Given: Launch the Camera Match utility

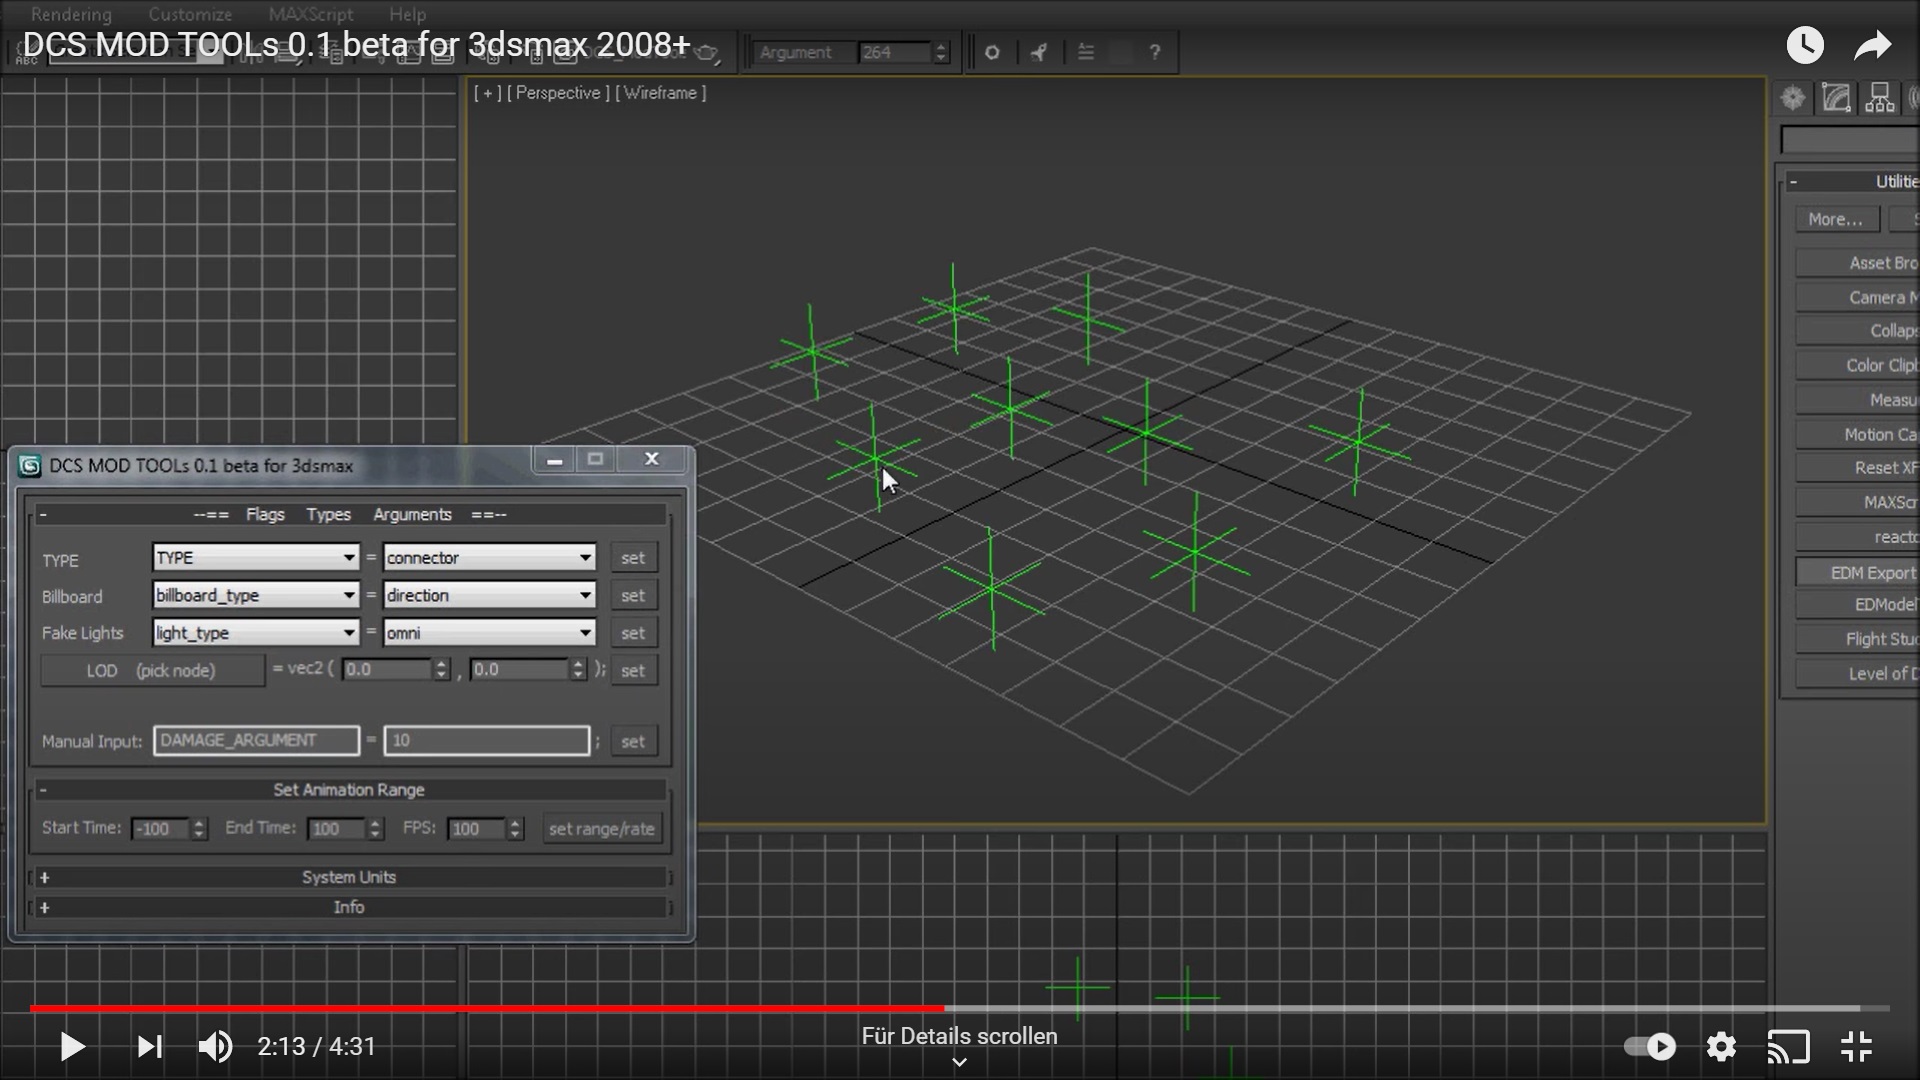Looking at the screenshot, I should pyautogui.click(x=1858, y=297).
